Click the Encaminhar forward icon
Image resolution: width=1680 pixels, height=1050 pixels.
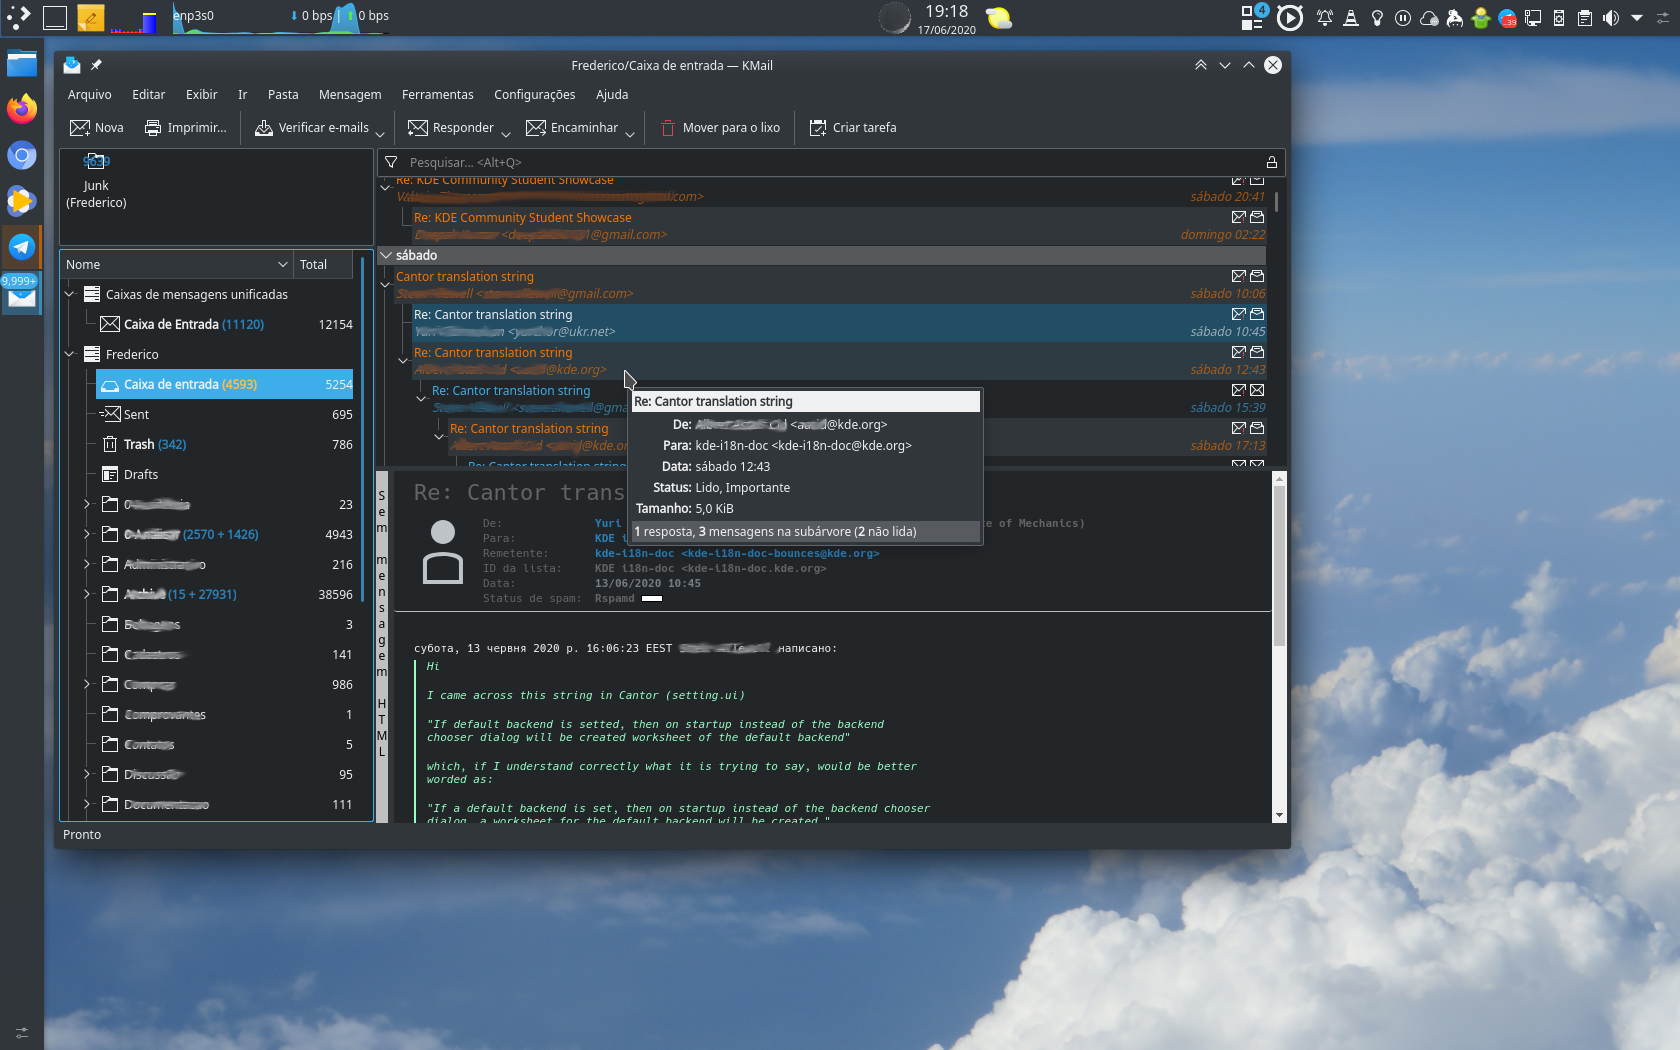click(x=536, y=128)
